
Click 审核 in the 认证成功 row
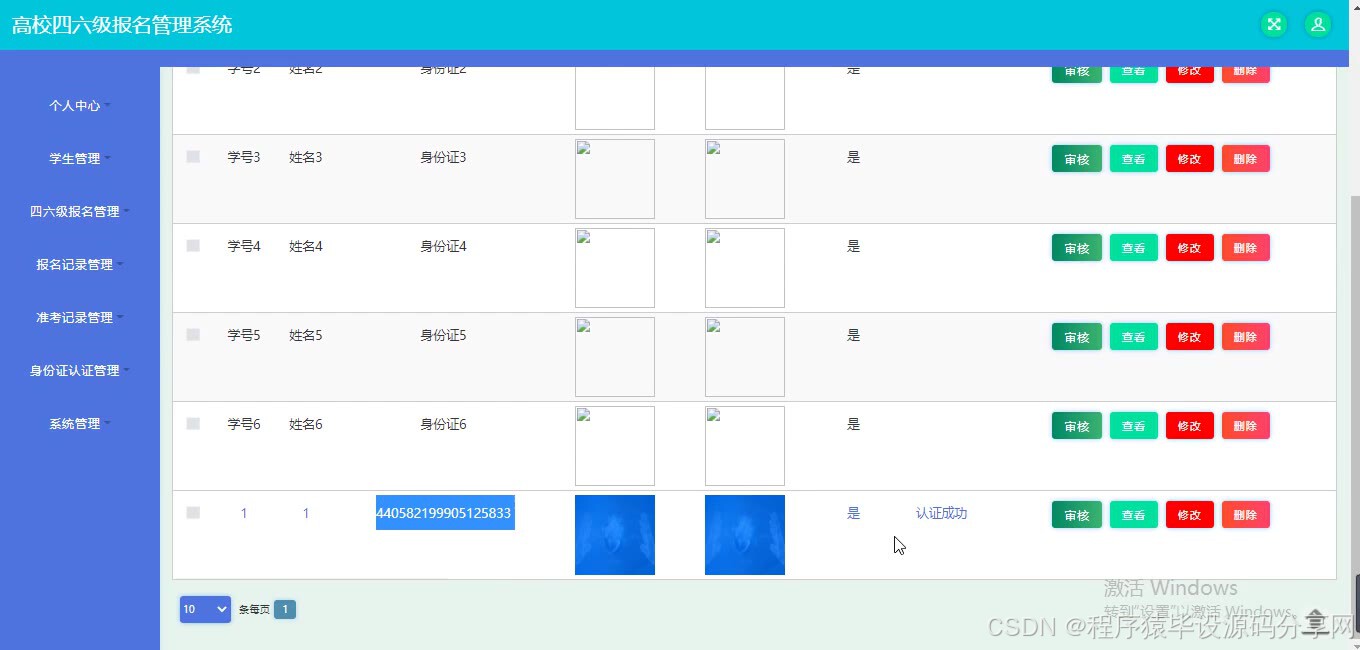[1077, 515]
